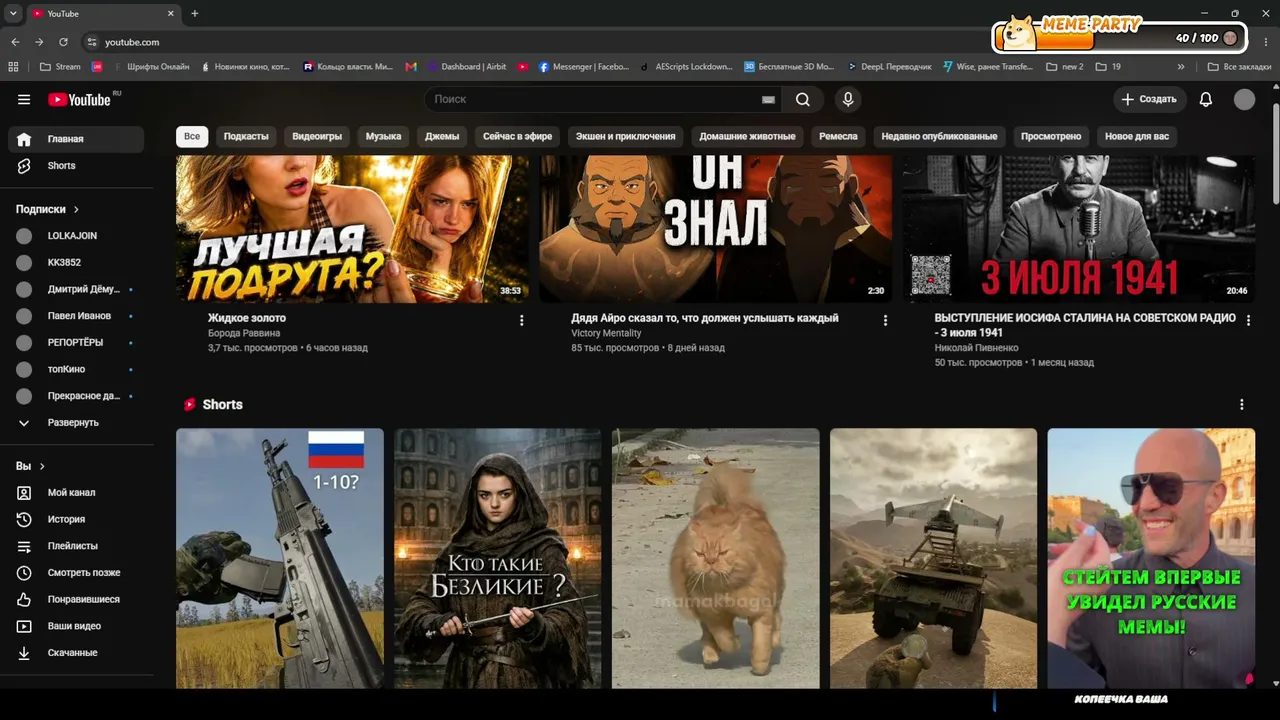The height and width of the screenshot is (720, 1280).
Task: Select the Все filter chip
Action: 192,136
